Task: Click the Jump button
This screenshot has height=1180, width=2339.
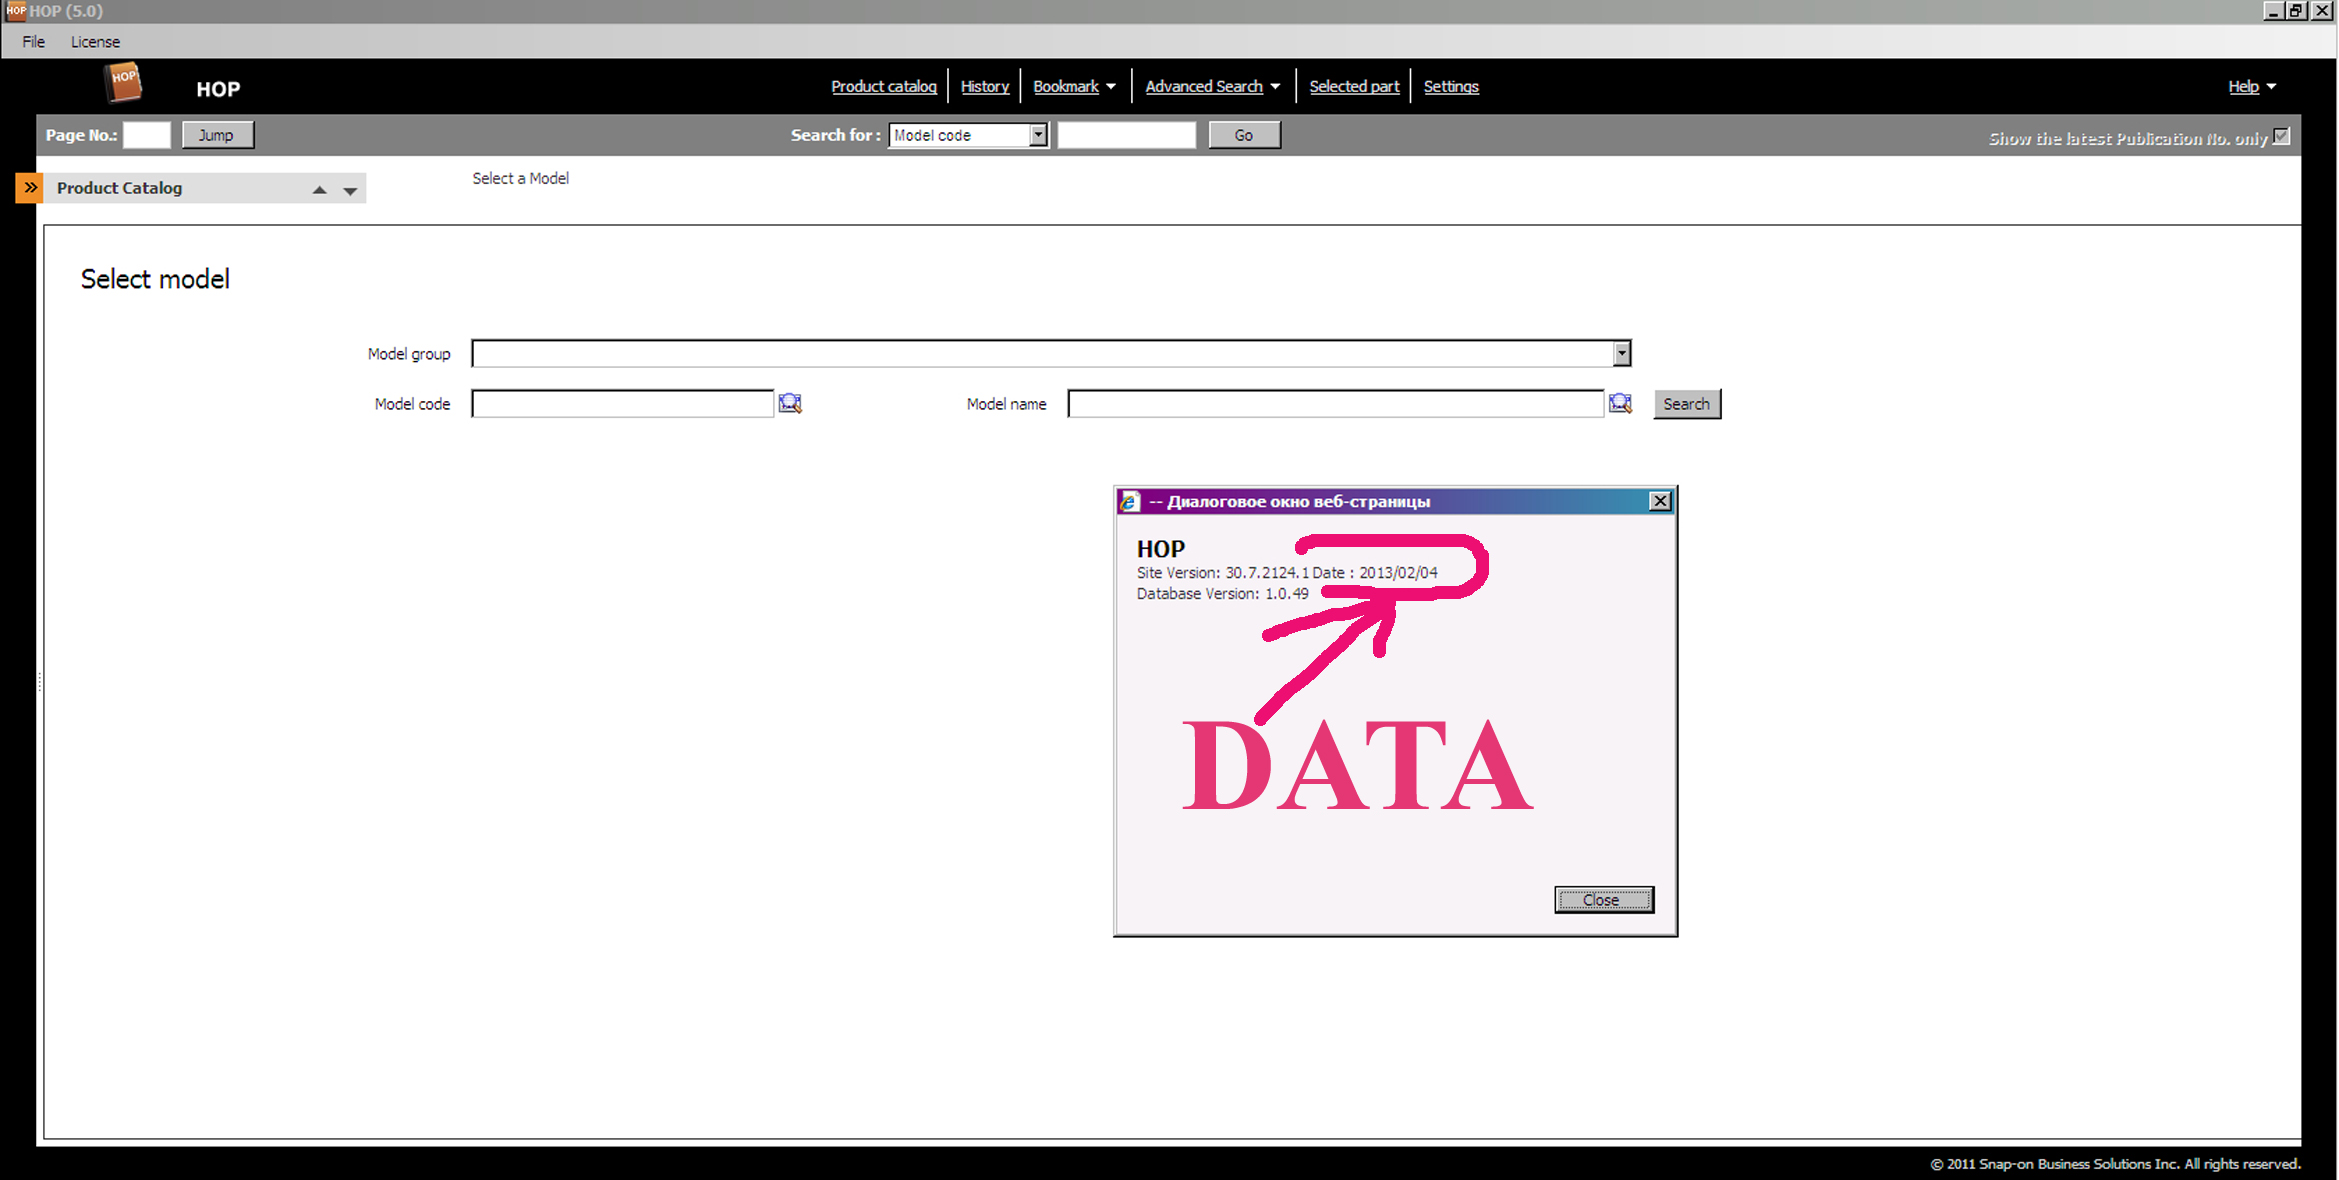Action: (x=217, y=135)
